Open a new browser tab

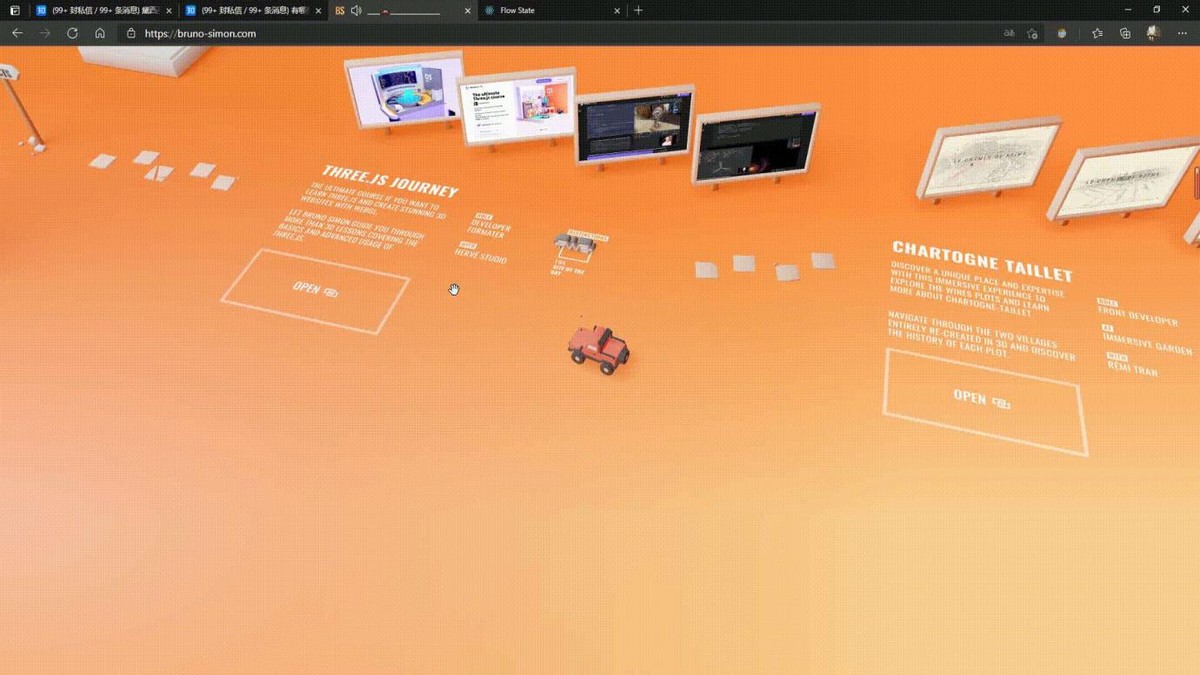639,10
